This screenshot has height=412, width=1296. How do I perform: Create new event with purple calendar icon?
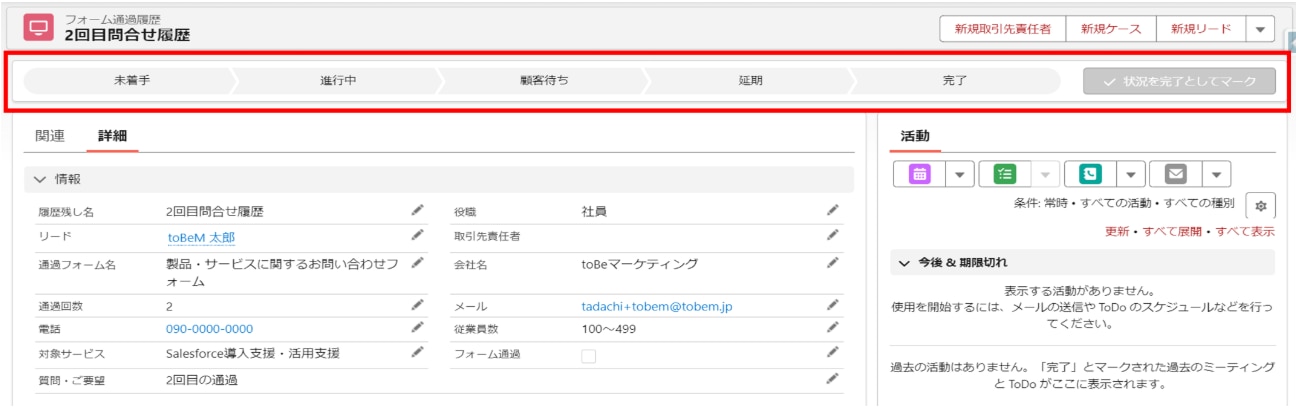pyautogui.click(x=920, y=174)
